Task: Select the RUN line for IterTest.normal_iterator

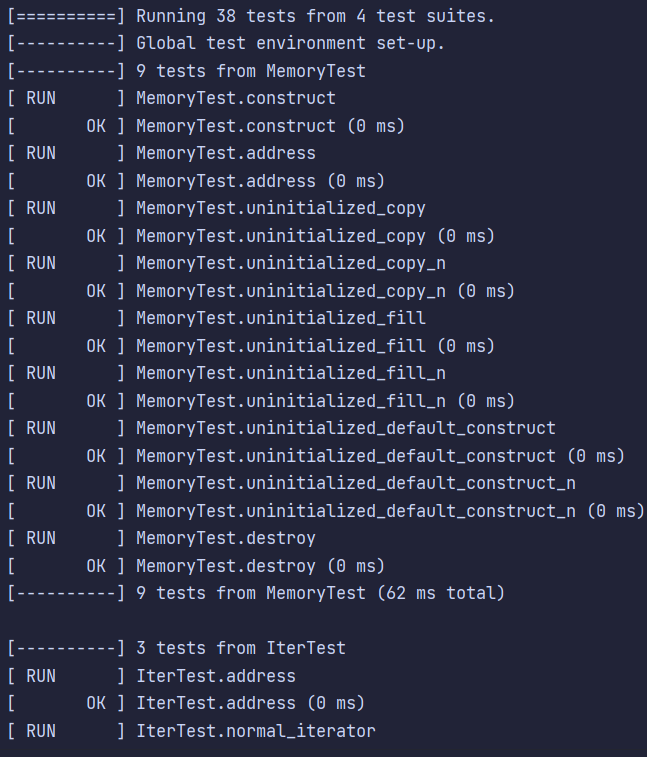Action: pos(192,731)
